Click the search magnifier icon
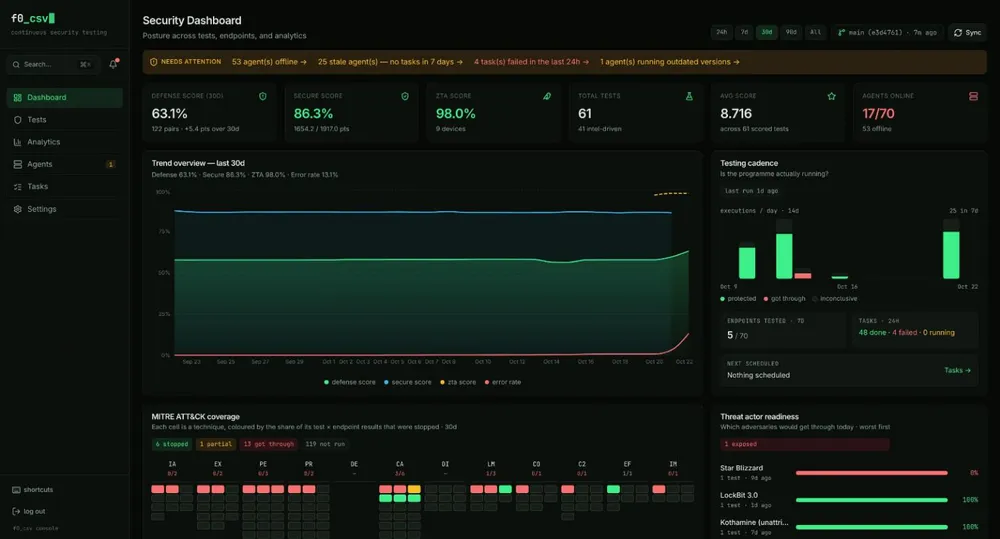This screenshot has width=1000, height=539. (x=16, y=64)
